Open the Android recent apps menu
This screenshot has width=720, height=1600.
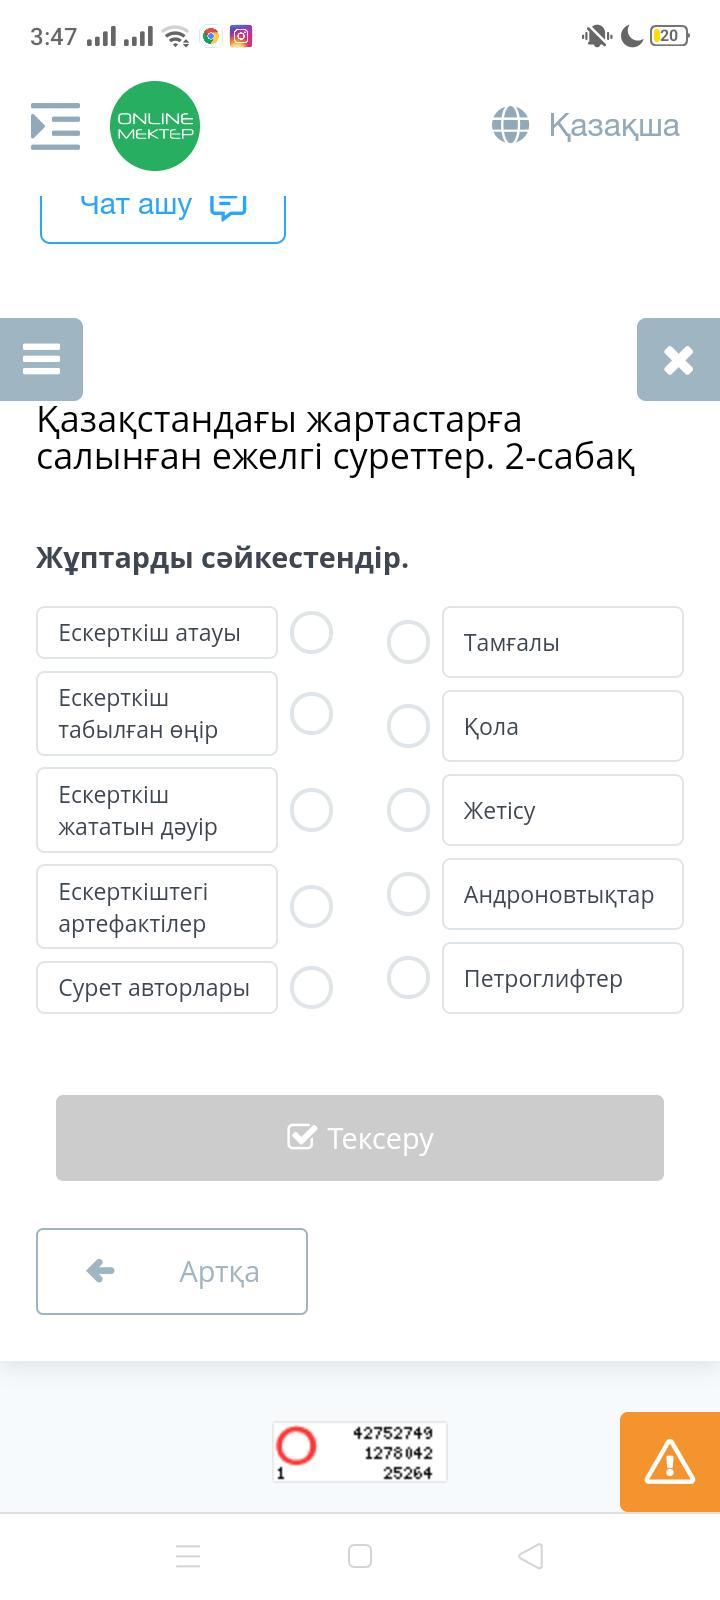(x=188, y=1556)
